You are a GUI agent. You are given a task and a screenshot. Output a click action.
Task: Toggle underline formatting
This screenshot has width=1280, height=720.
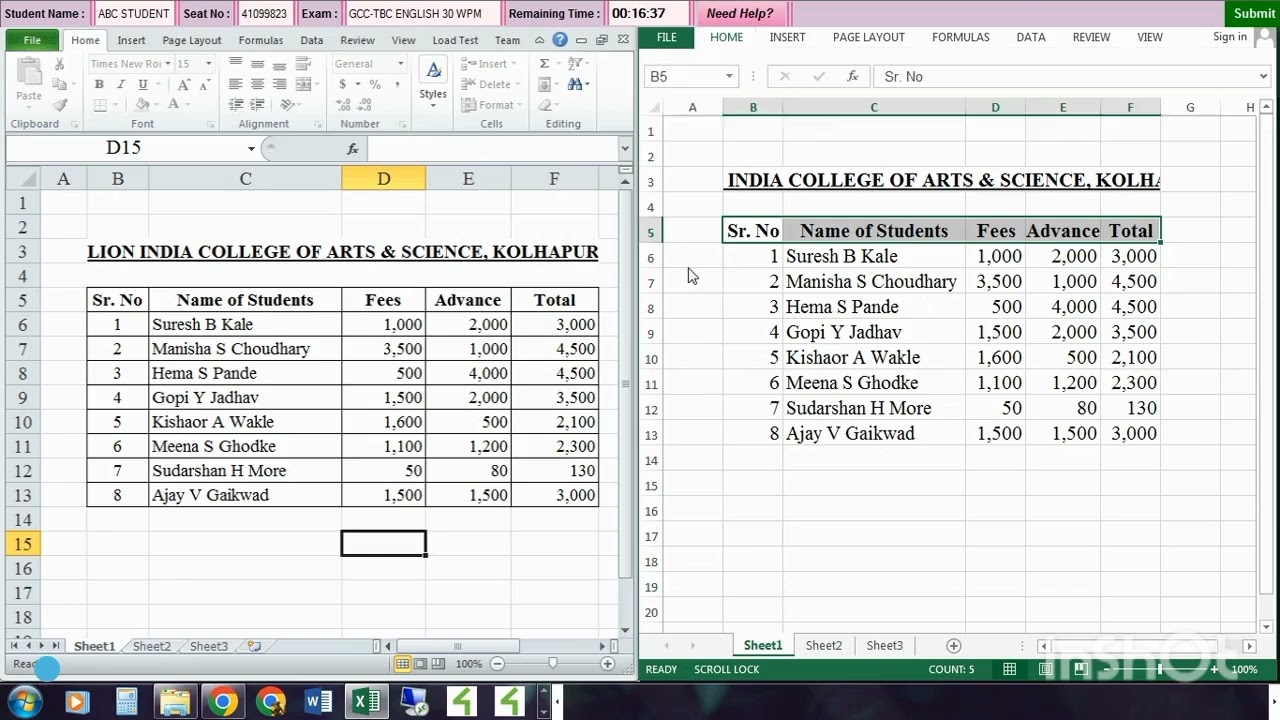click(x=143, y=84)
